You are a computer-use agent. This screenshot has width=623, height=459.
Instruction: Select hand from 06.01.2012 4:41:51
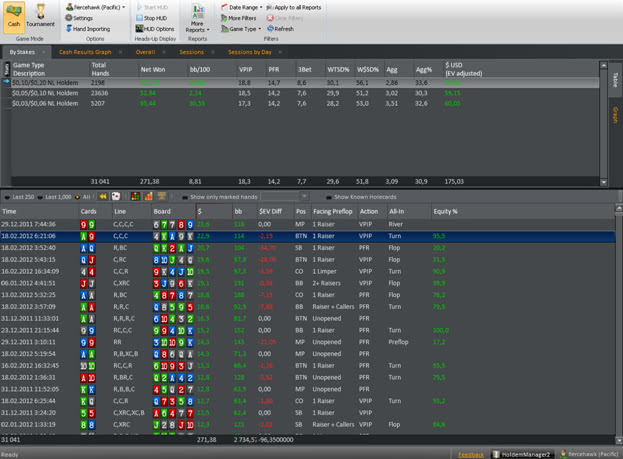click(308, 283)
